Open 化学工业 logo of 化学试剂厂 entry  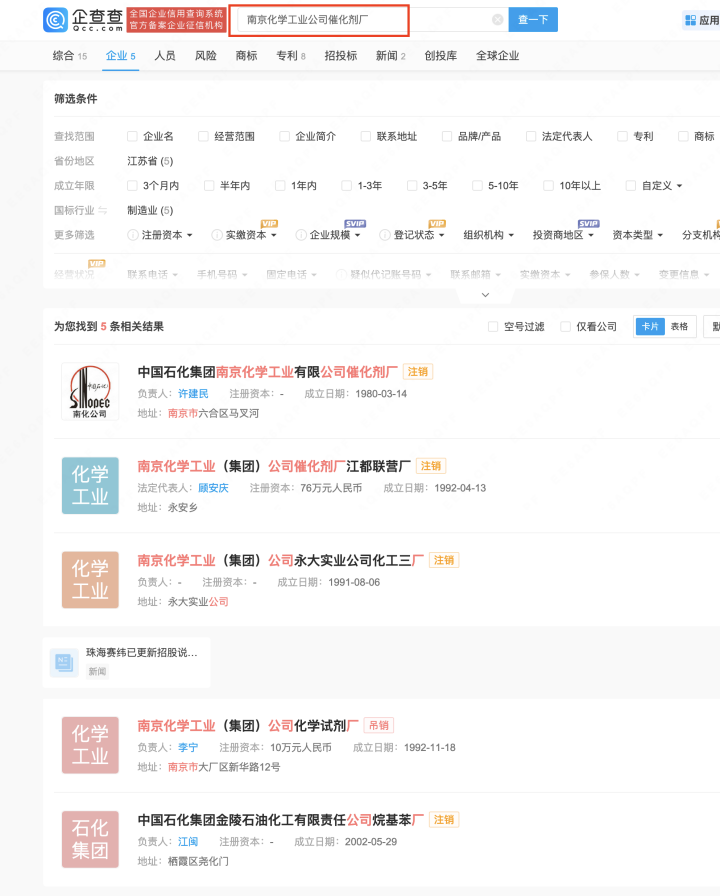point(90,745)
